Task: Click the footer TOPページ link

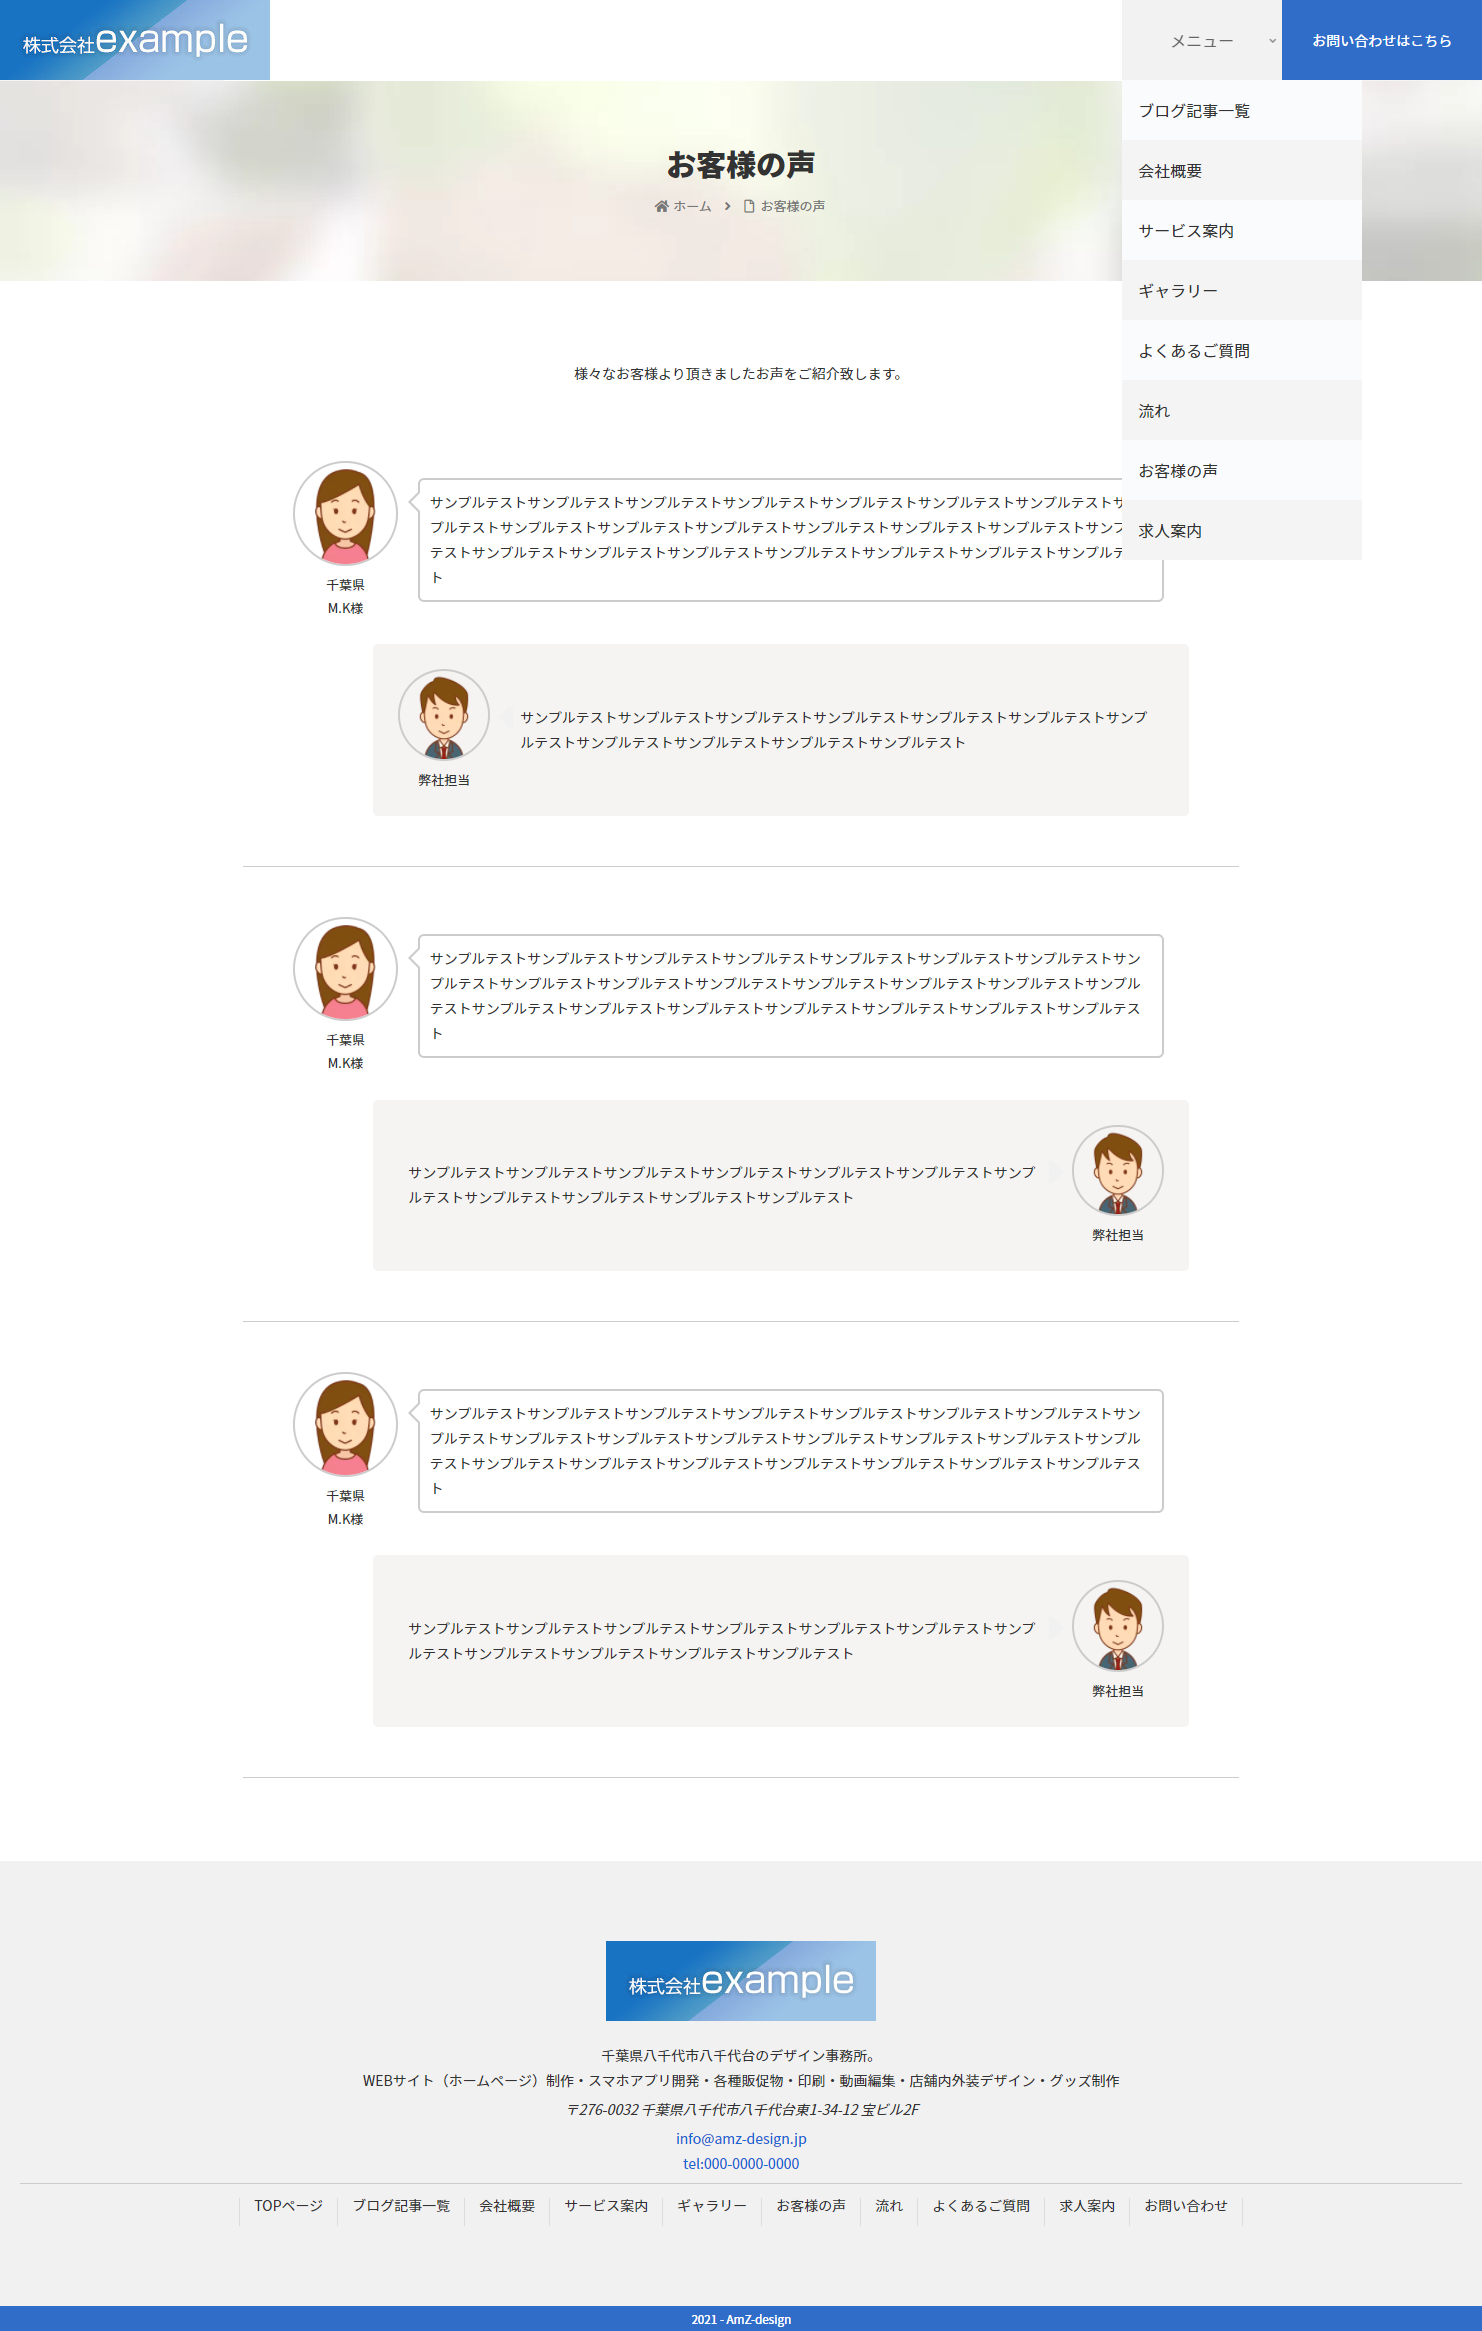Action: click(x=288, y=2206)
